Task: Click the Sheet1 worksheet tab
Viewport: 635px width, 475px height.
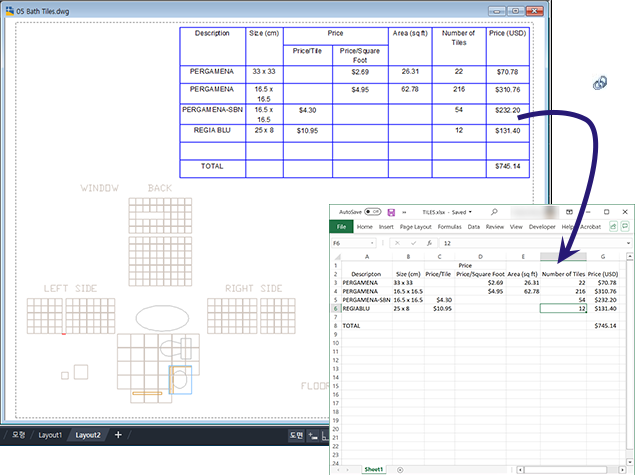Action: [373, 469]
